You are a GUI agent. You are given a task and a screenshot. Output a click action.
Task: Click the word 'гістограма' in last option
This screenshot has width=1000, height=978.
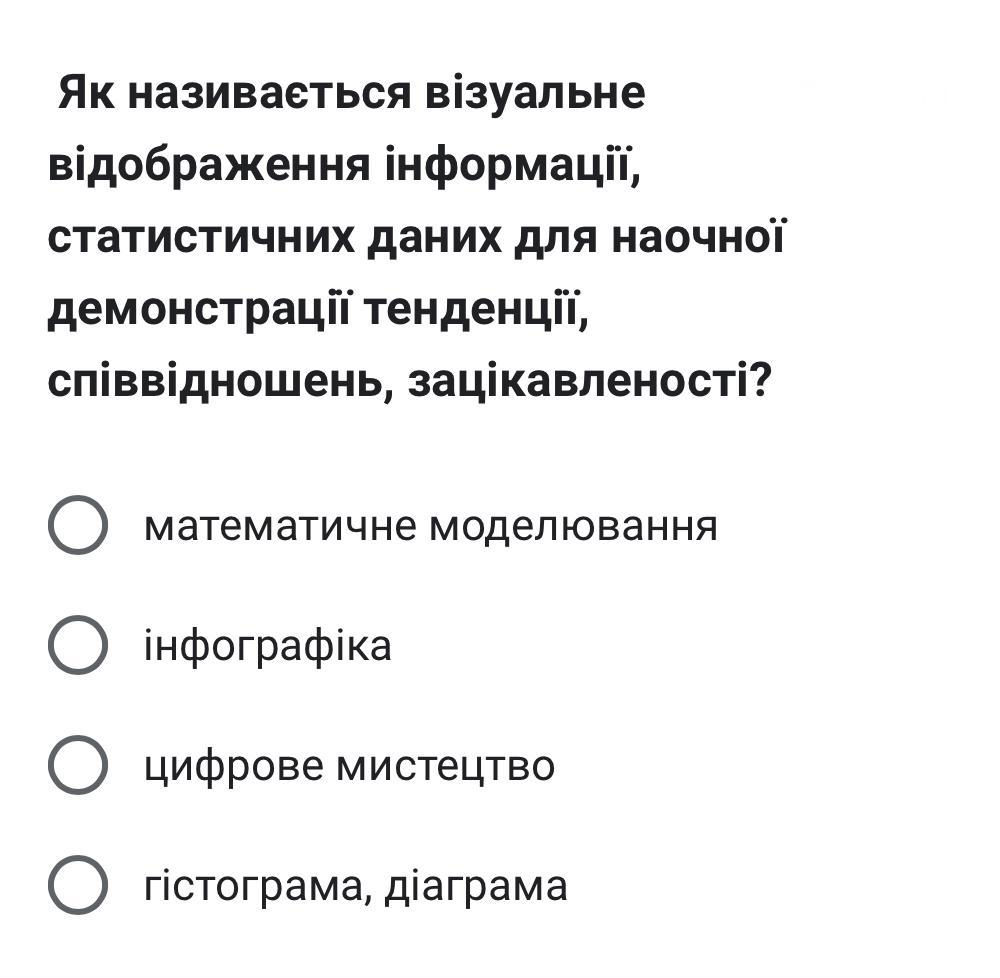pyautogui.click(x=258, y=887)
